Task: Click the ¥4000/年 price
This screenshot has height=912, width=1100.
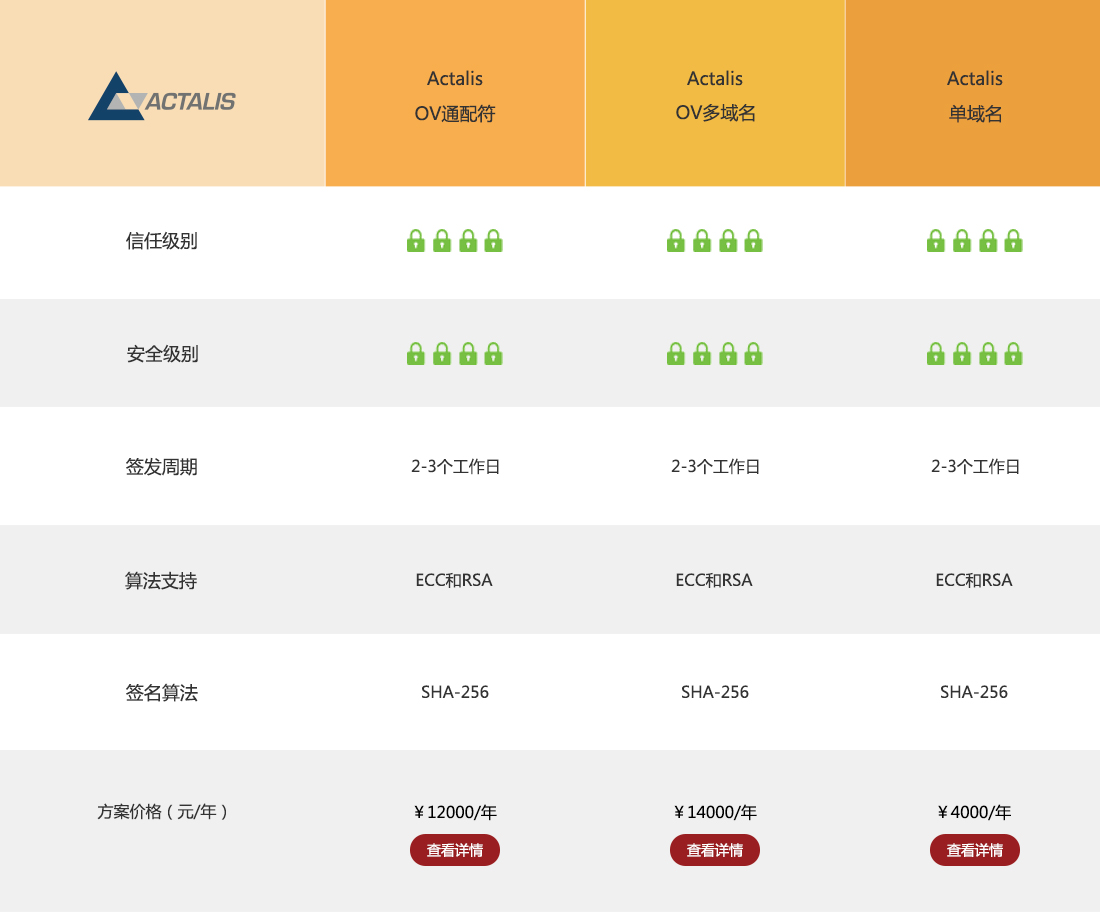Action: [x=974, y=812]
